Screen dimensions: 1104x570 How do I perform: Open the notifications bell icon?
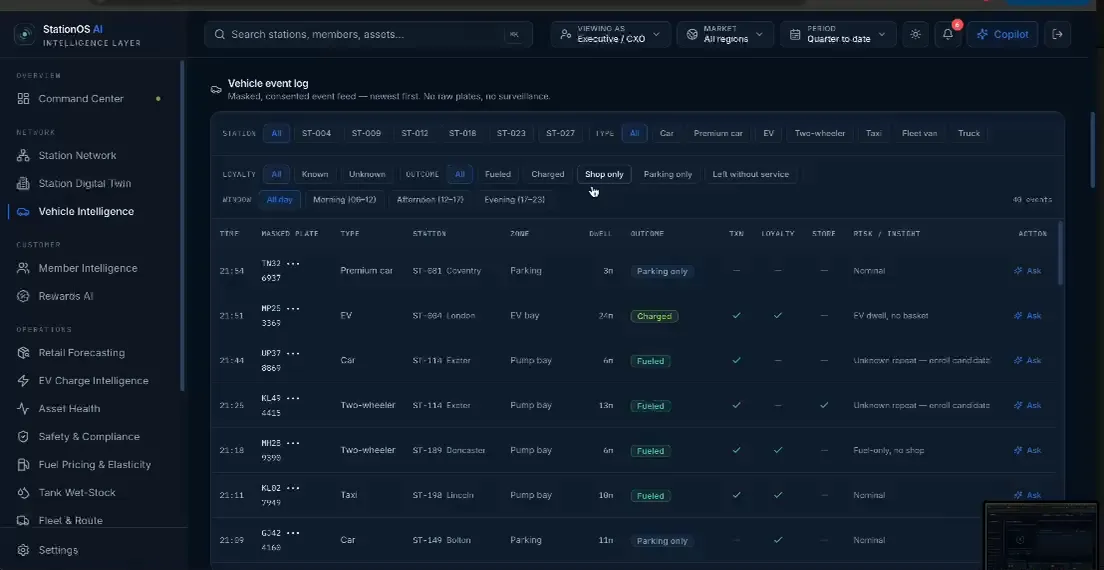[948, 34]
